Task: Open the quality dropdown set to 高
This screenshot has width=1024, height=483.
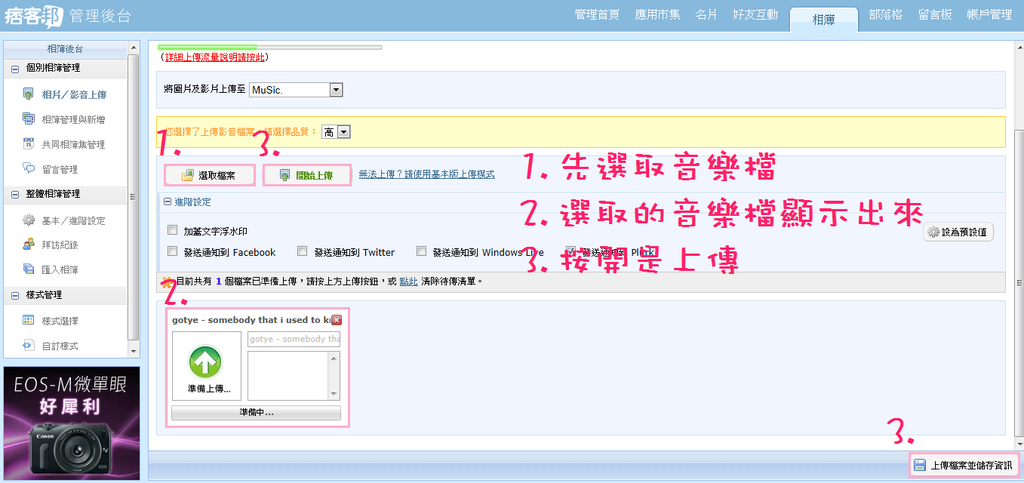Action: (336, 132)
